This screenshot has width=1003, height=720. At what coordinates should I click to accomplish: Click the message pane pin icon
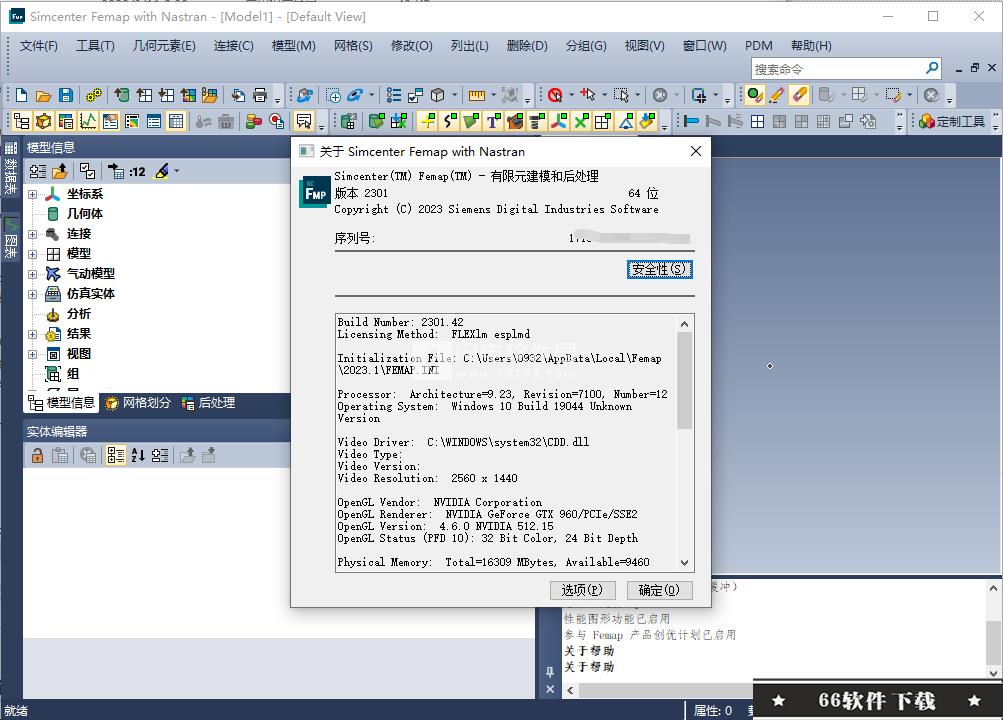550,672
